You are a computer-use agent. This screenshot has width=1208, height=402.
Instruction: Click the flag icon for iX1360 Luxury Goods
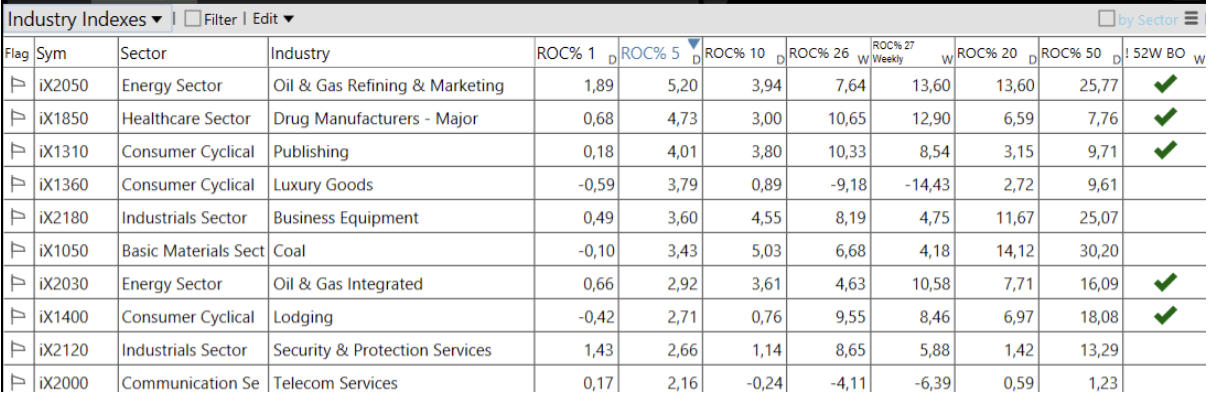point(17,185)
